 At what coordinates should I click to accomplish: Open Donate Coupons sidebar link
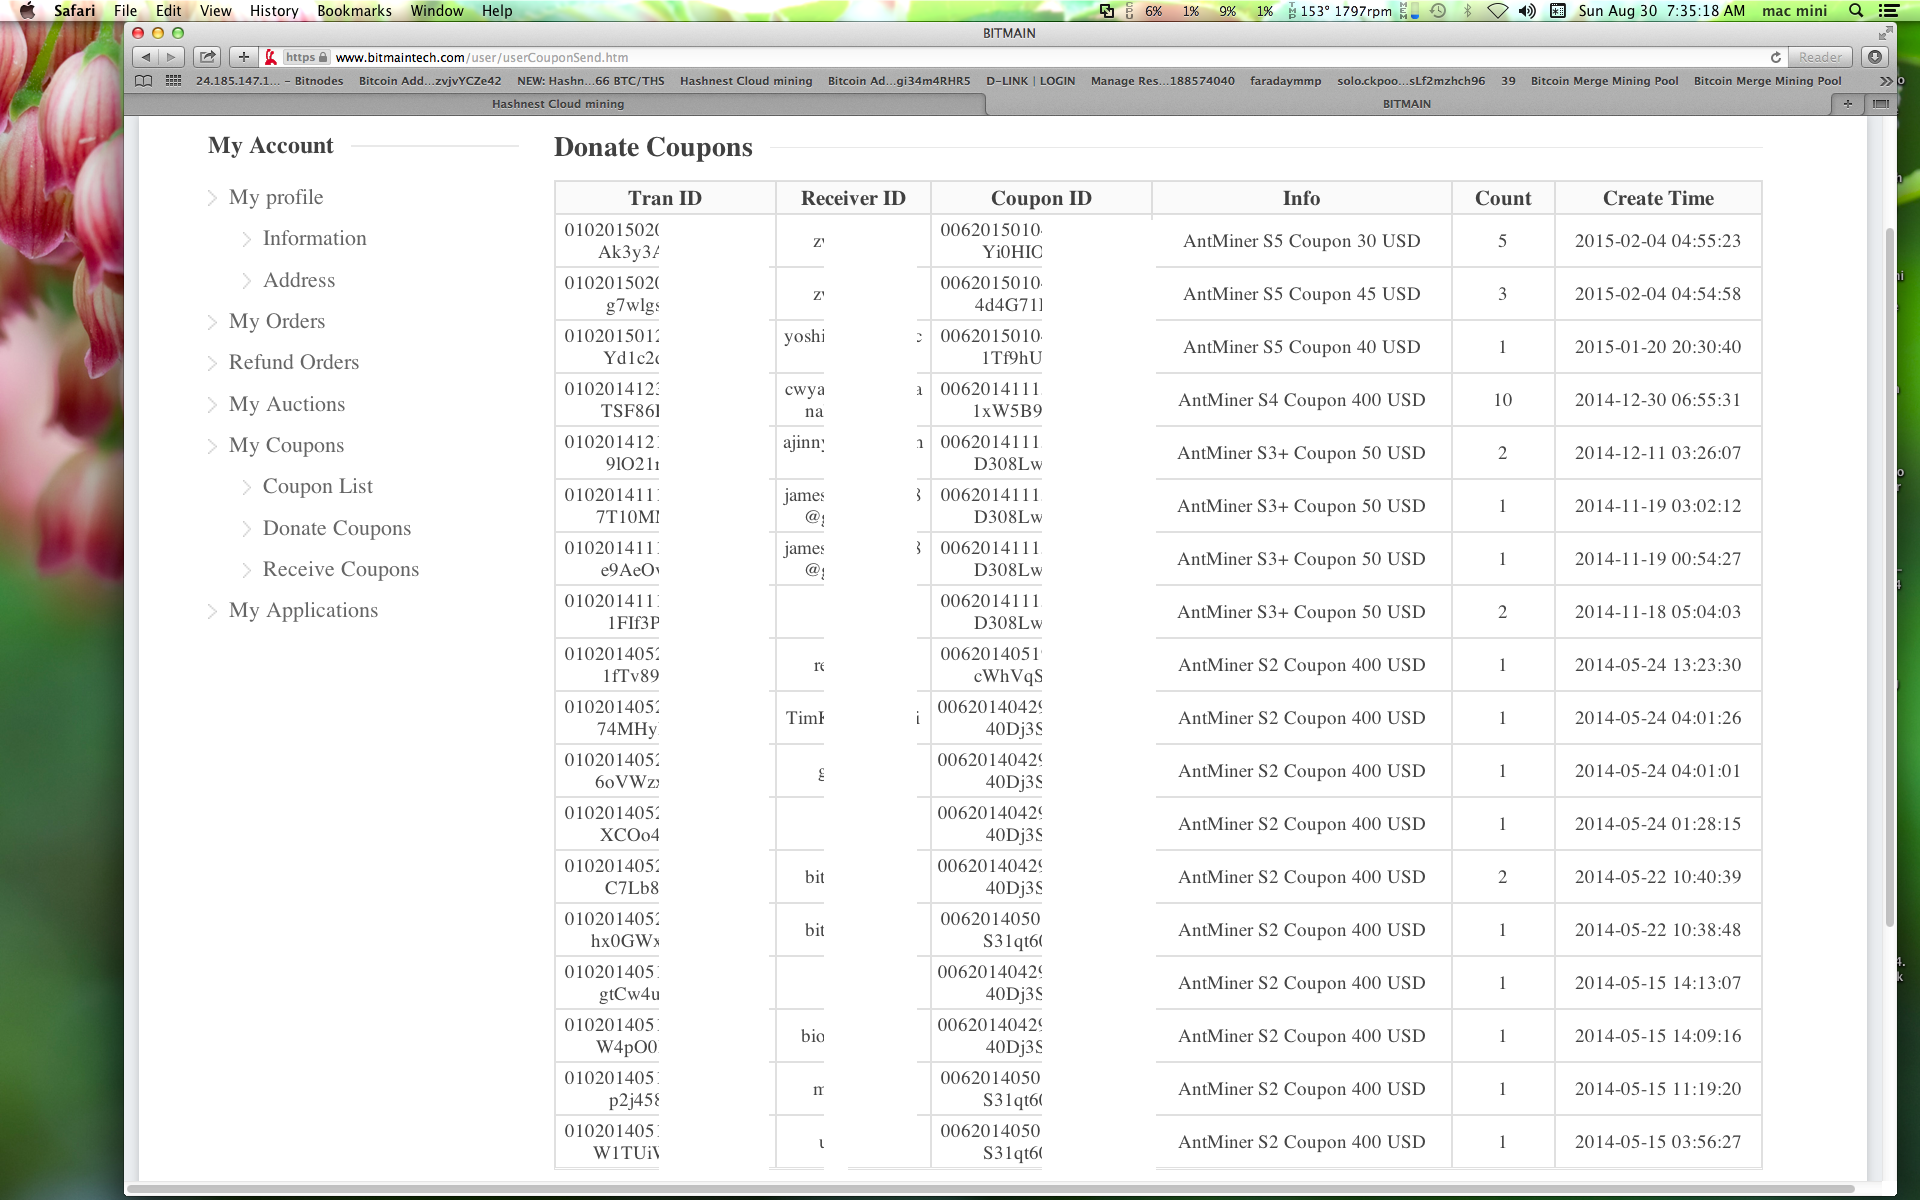pyautogui.click(x=336, y=528)
